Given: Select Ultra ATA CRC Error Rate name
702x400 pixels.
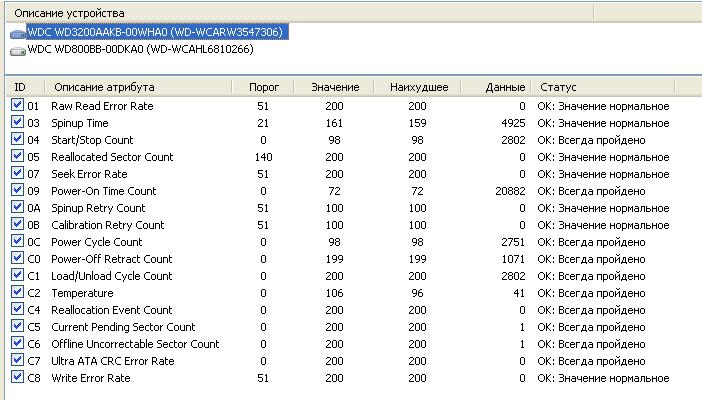Looking at the screenshot, I should pos(112,361).
